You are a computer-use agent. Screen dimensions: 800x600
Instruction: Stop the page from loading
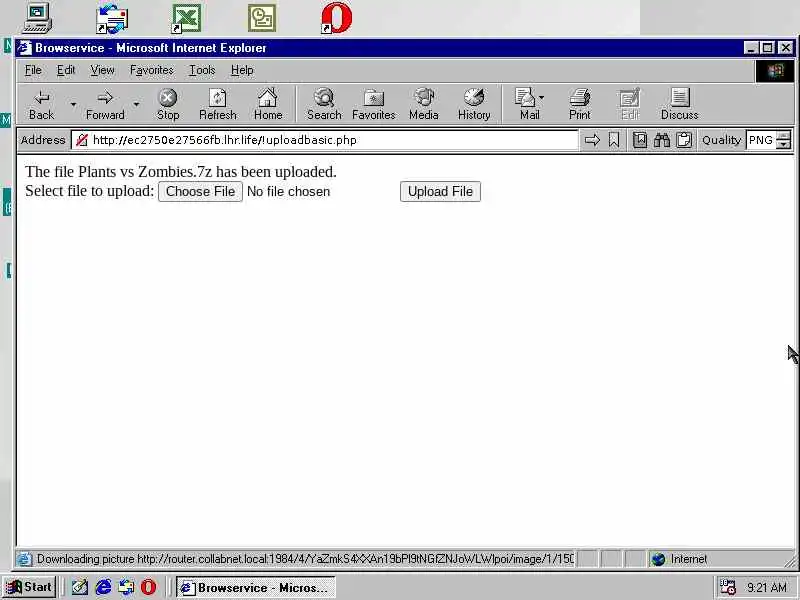point(168,105)
